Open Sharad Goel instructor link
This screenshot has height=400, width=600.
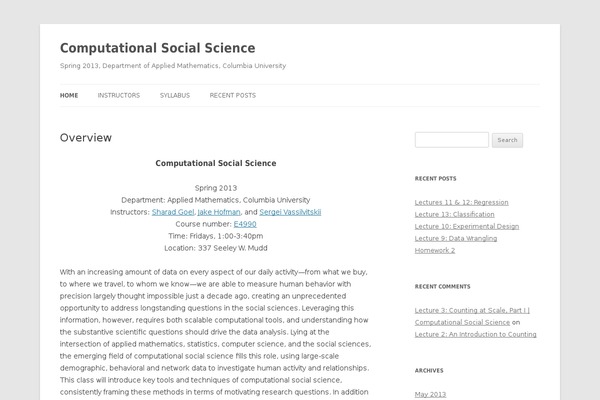pyautogui.click(x=171, y=212)
